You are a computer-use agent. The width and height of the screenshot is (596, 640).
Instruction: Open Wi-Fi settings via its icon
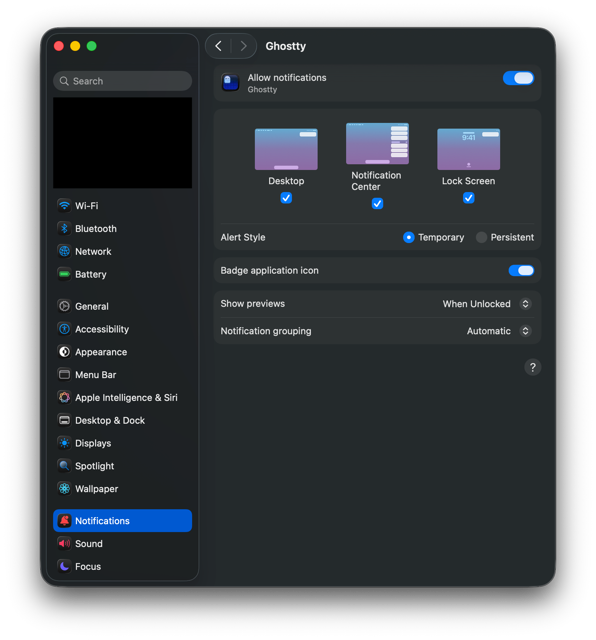point(64,205)
